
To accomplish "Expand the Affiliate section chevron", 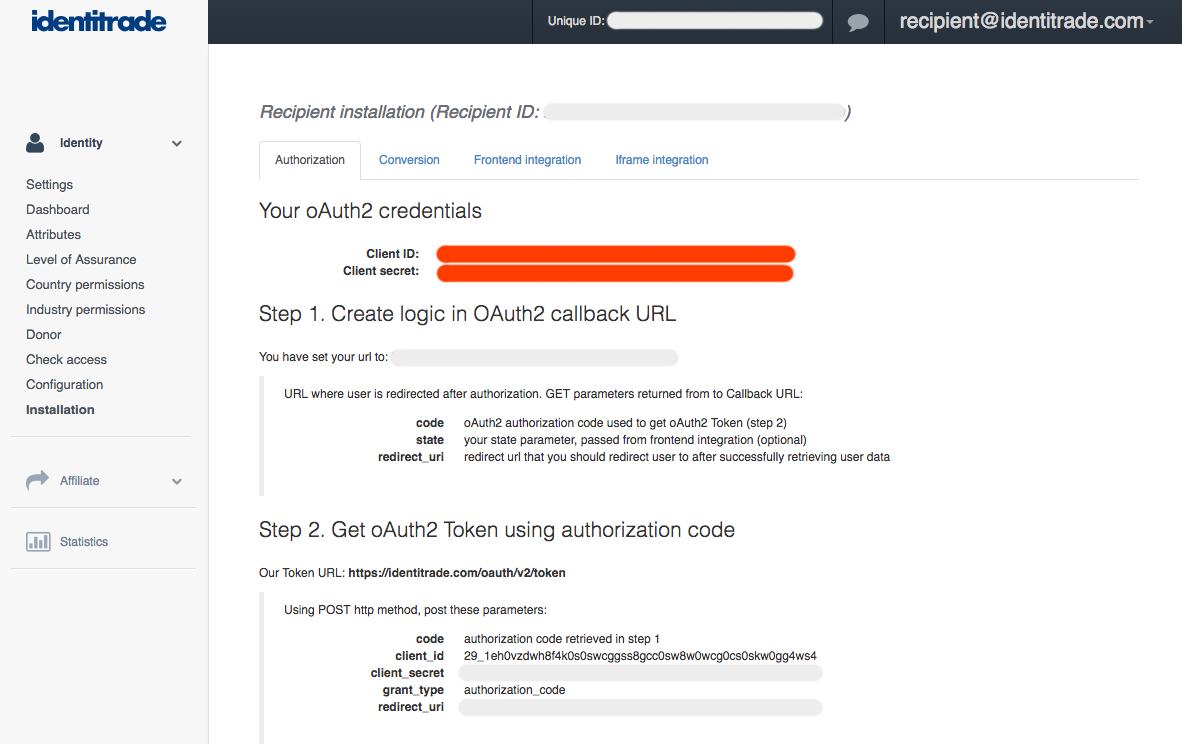I will tap(176, 481).
